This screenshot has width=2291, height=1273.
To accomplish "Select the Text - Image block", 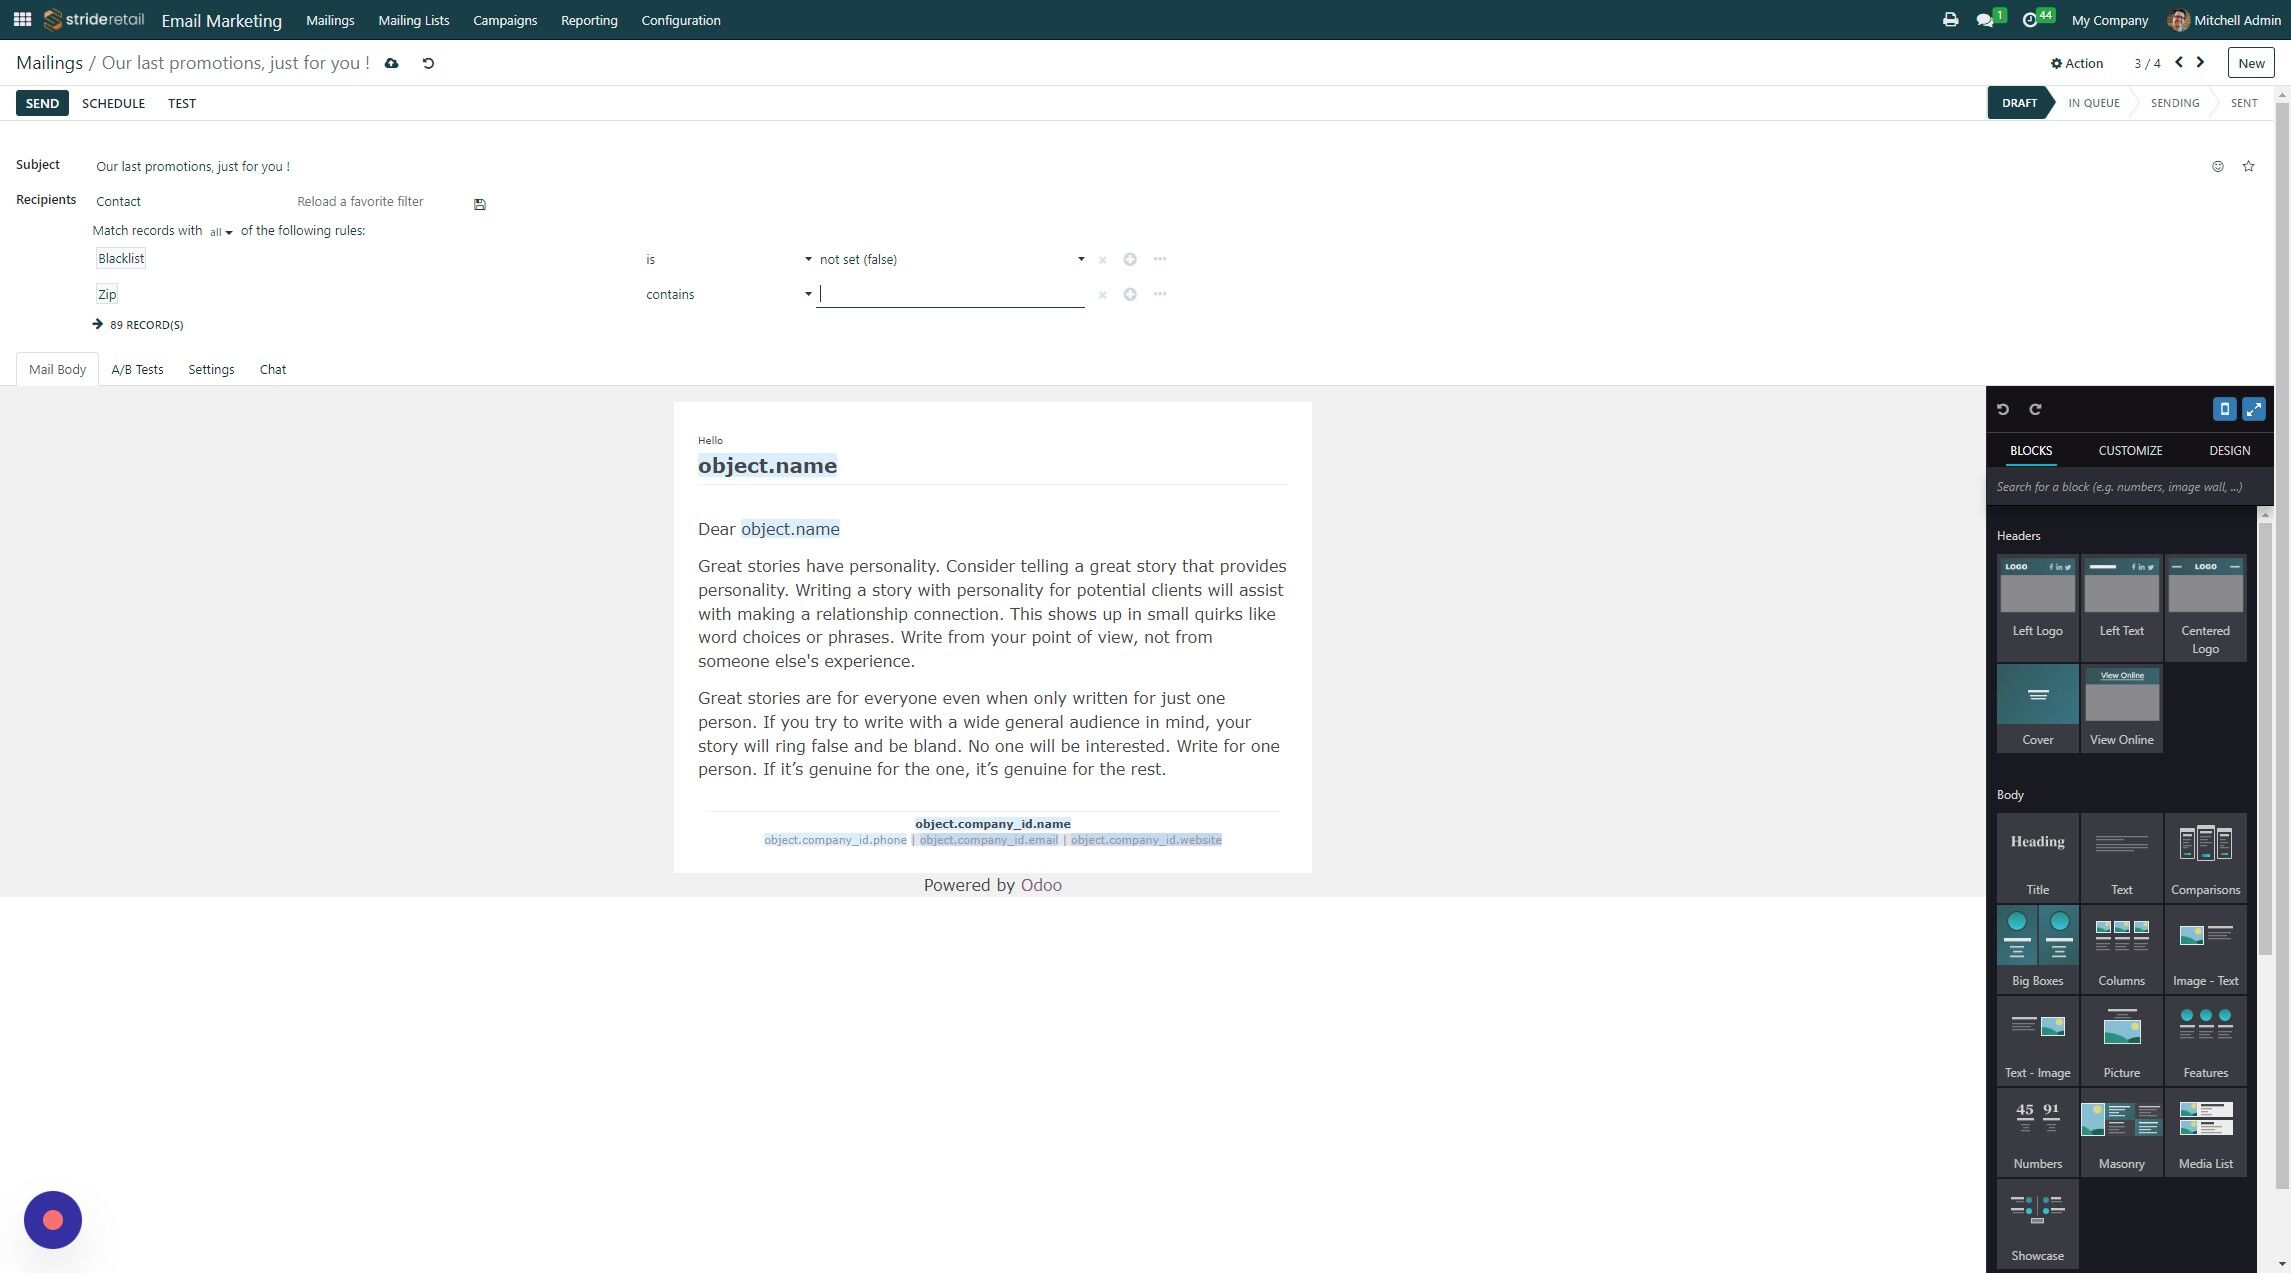I will (x=2037, y=1040).
